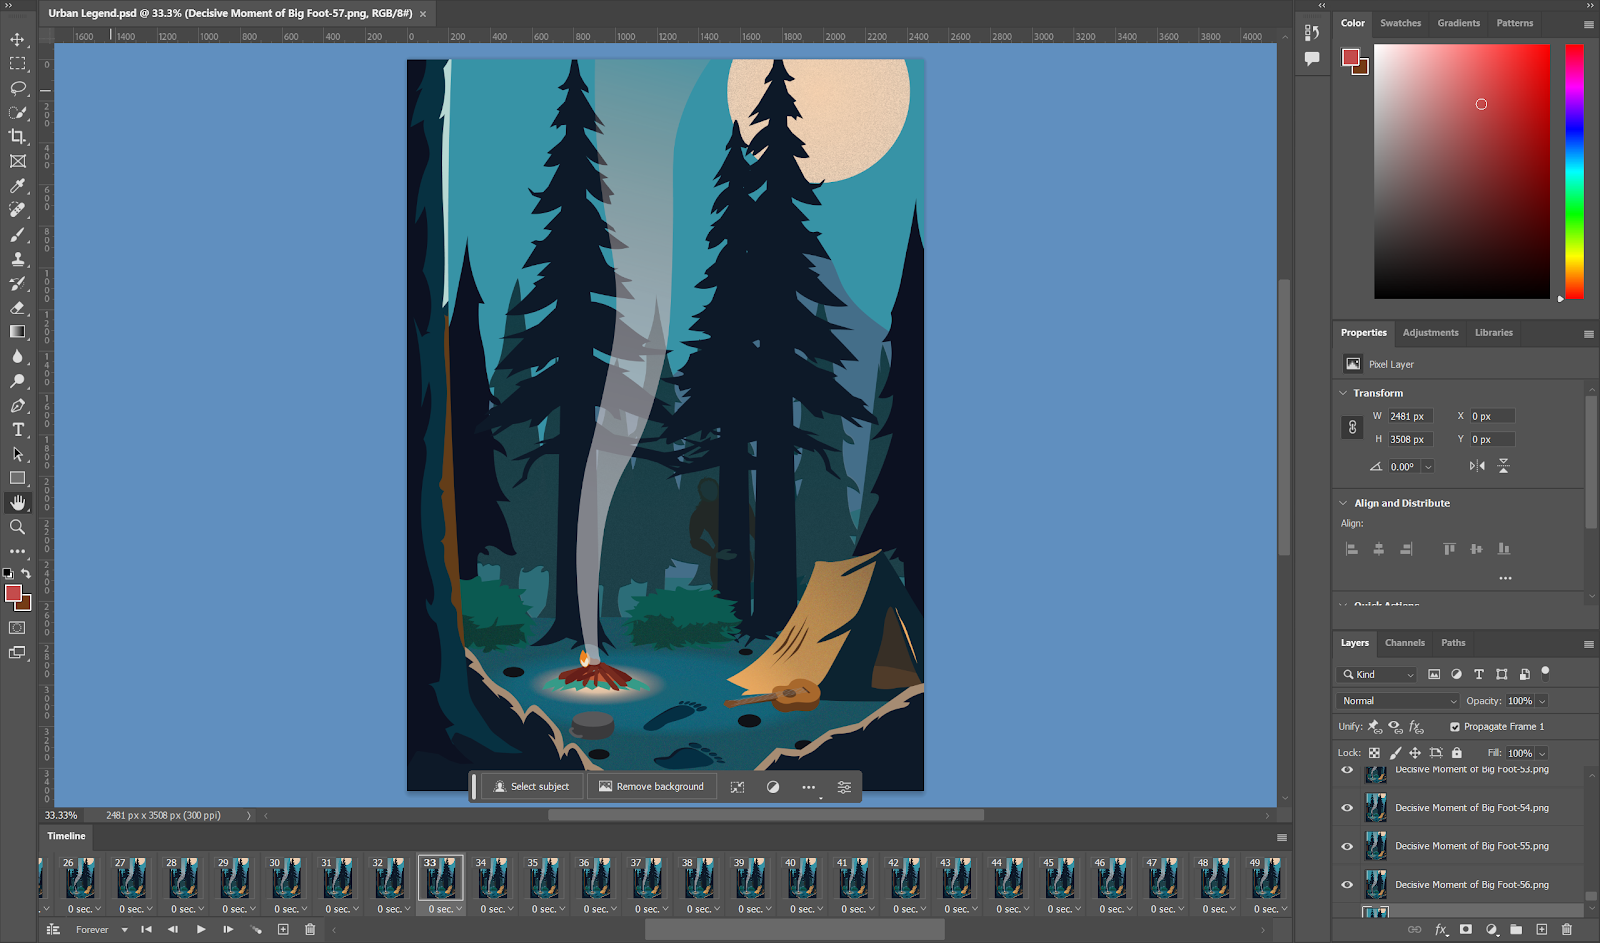Select the Spot Healing Brush tool
The width and height of the screenshot is (1600, 943).
(x=17, y=210)
